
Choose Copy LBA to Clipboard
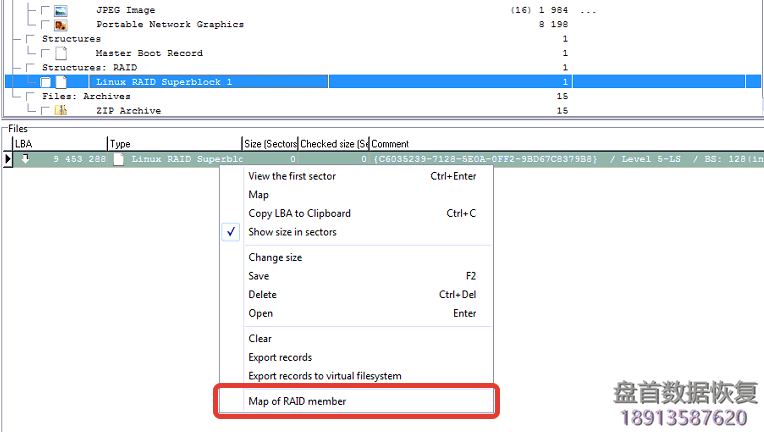coord(299,213)
